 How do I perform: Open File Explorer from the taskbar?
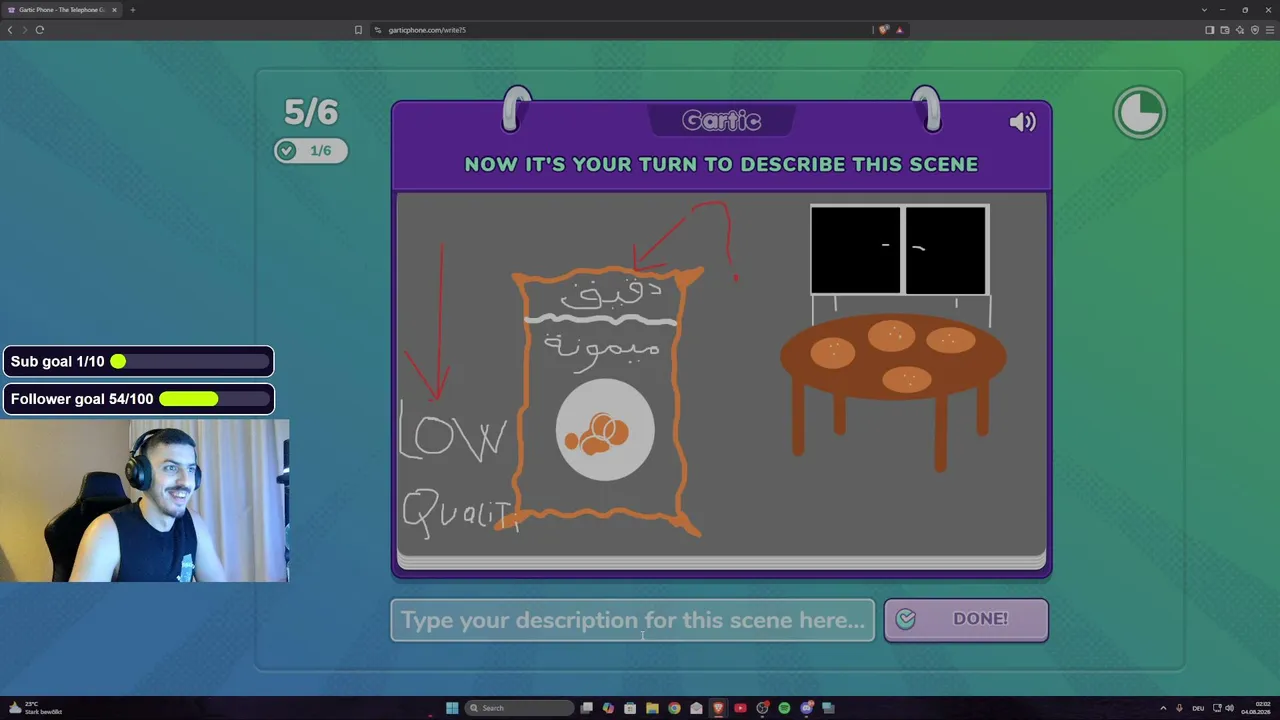coord(652,708)
